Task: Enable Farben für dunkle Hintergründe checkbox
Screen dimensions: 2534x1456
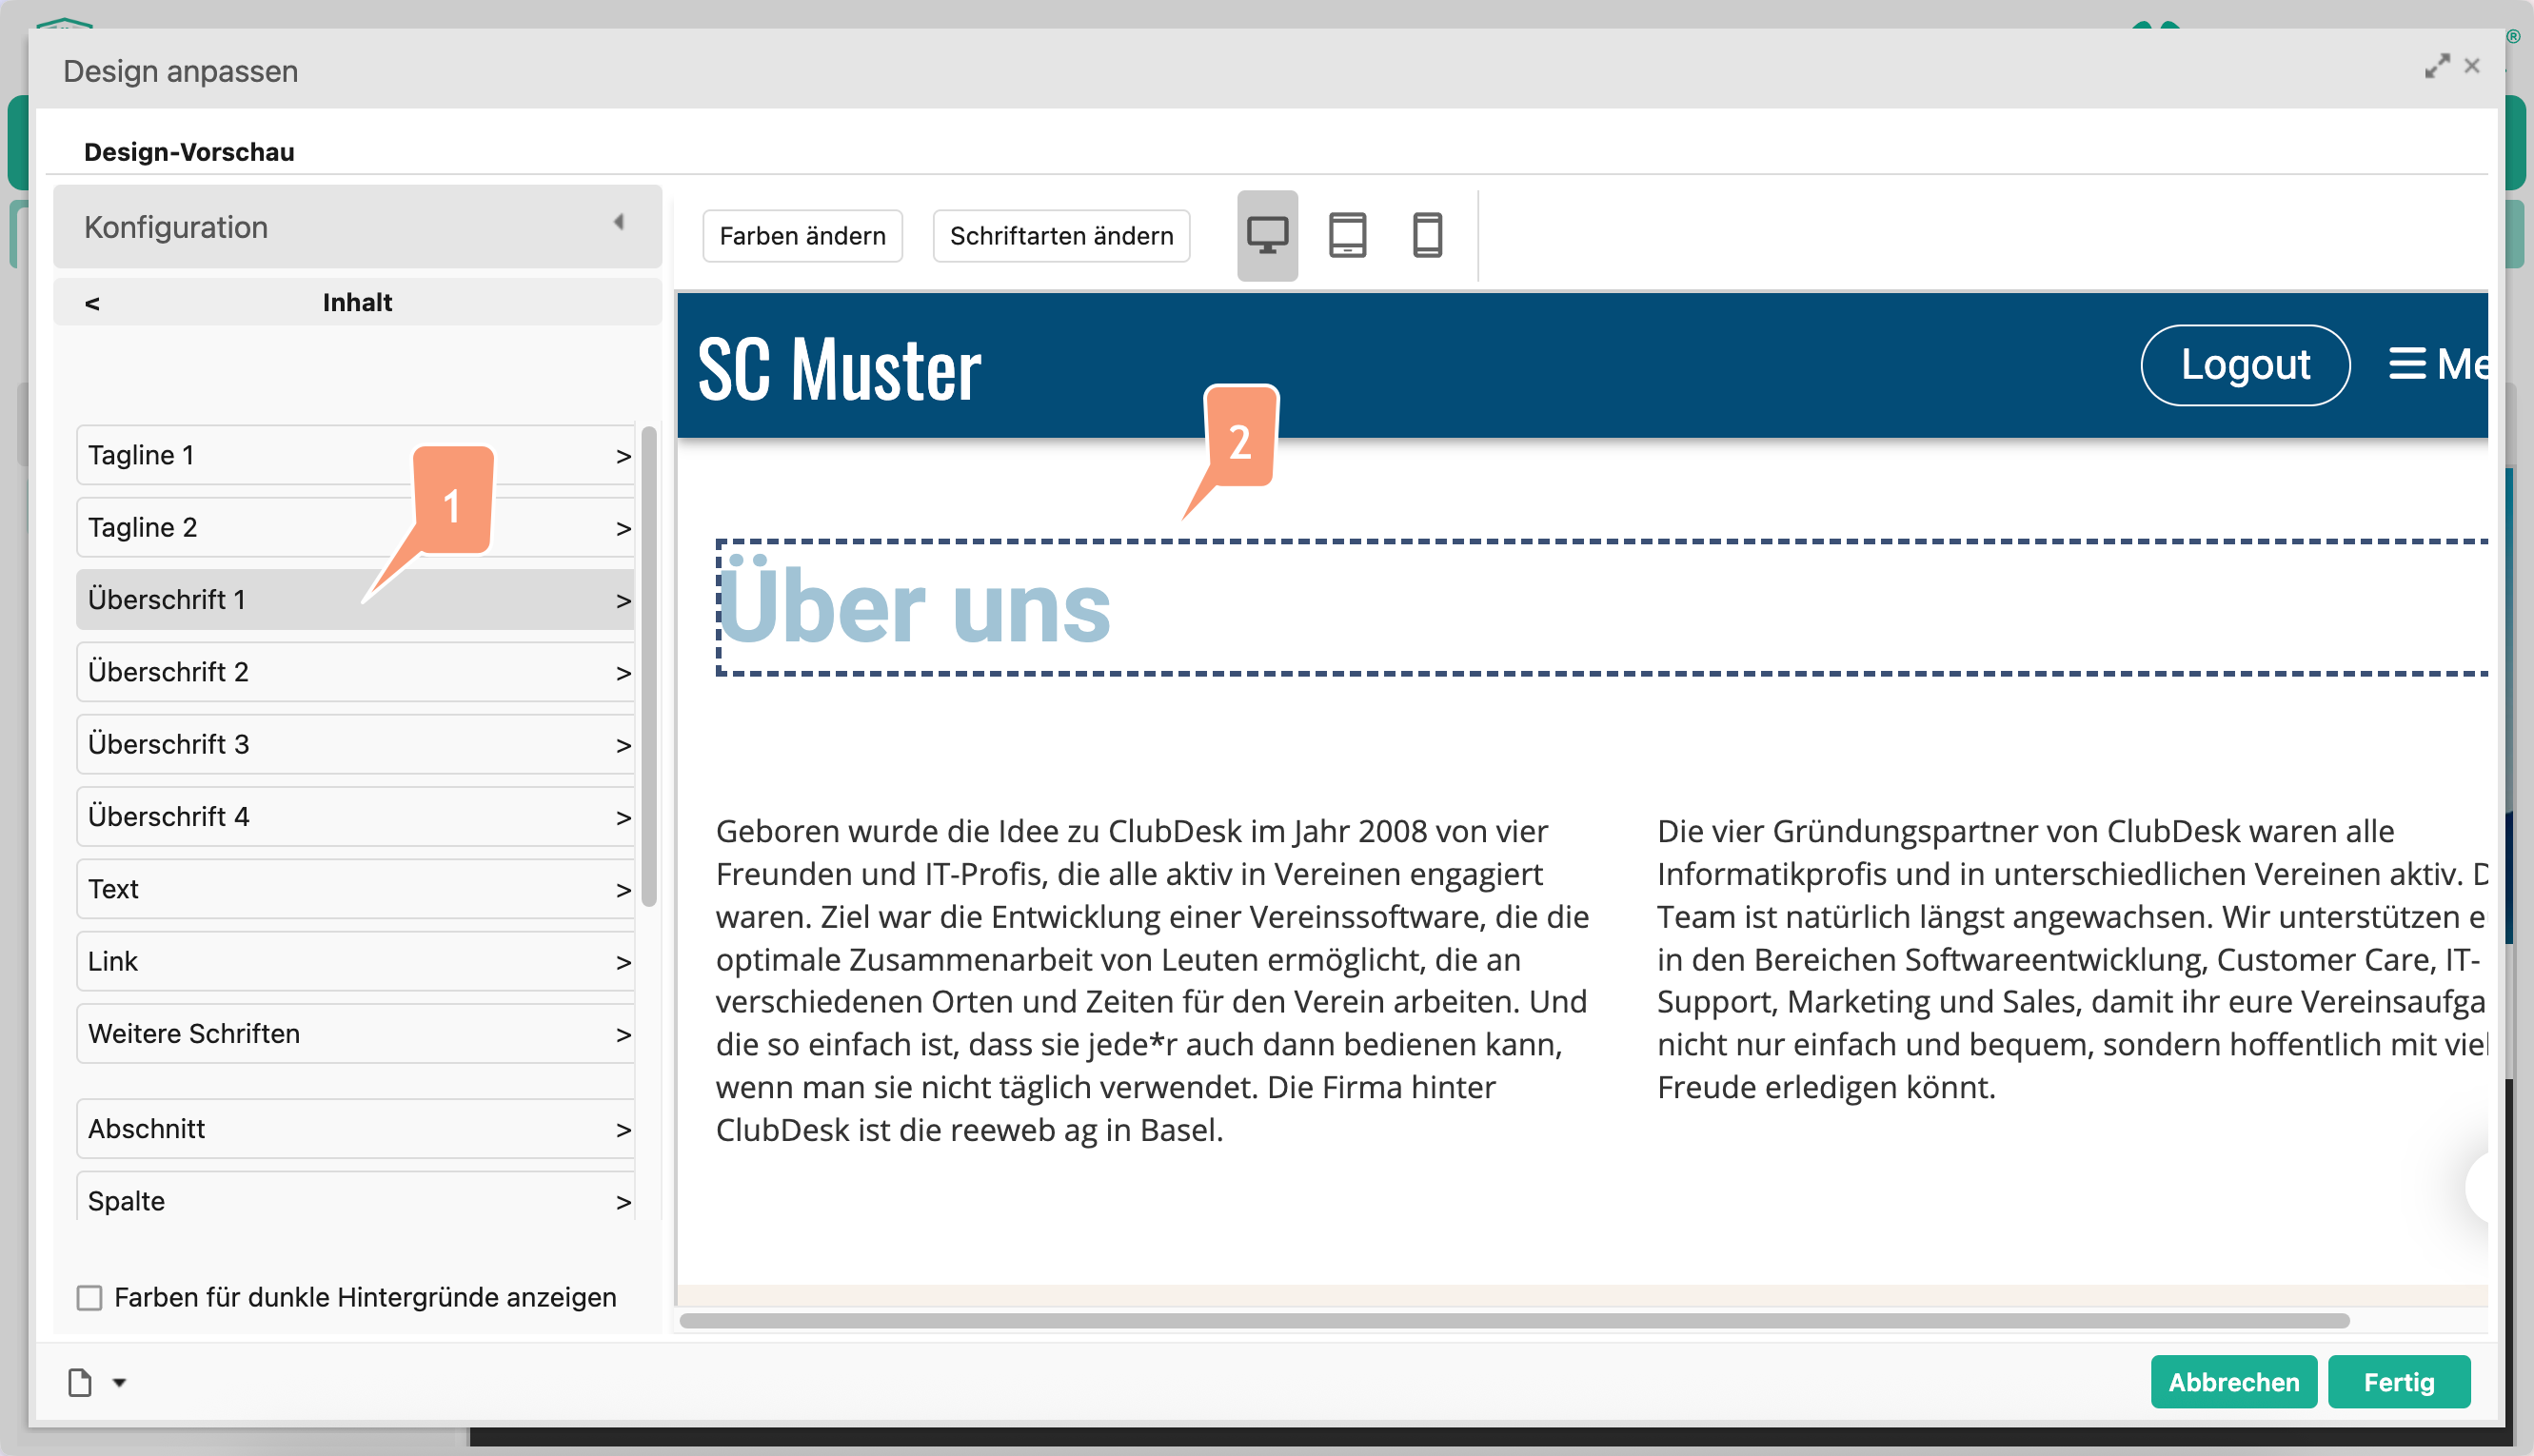Action: [90, 1297]
